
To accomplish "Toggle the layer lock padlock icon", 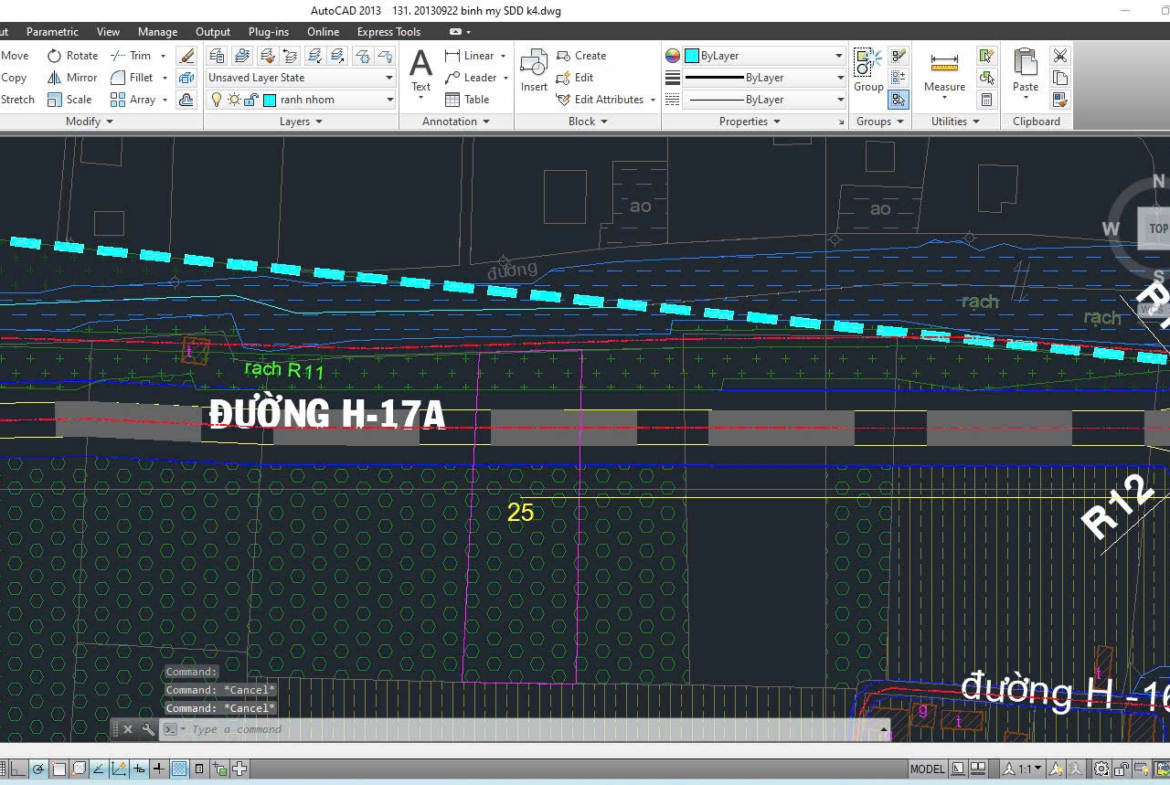I will (x=251, y=100).
